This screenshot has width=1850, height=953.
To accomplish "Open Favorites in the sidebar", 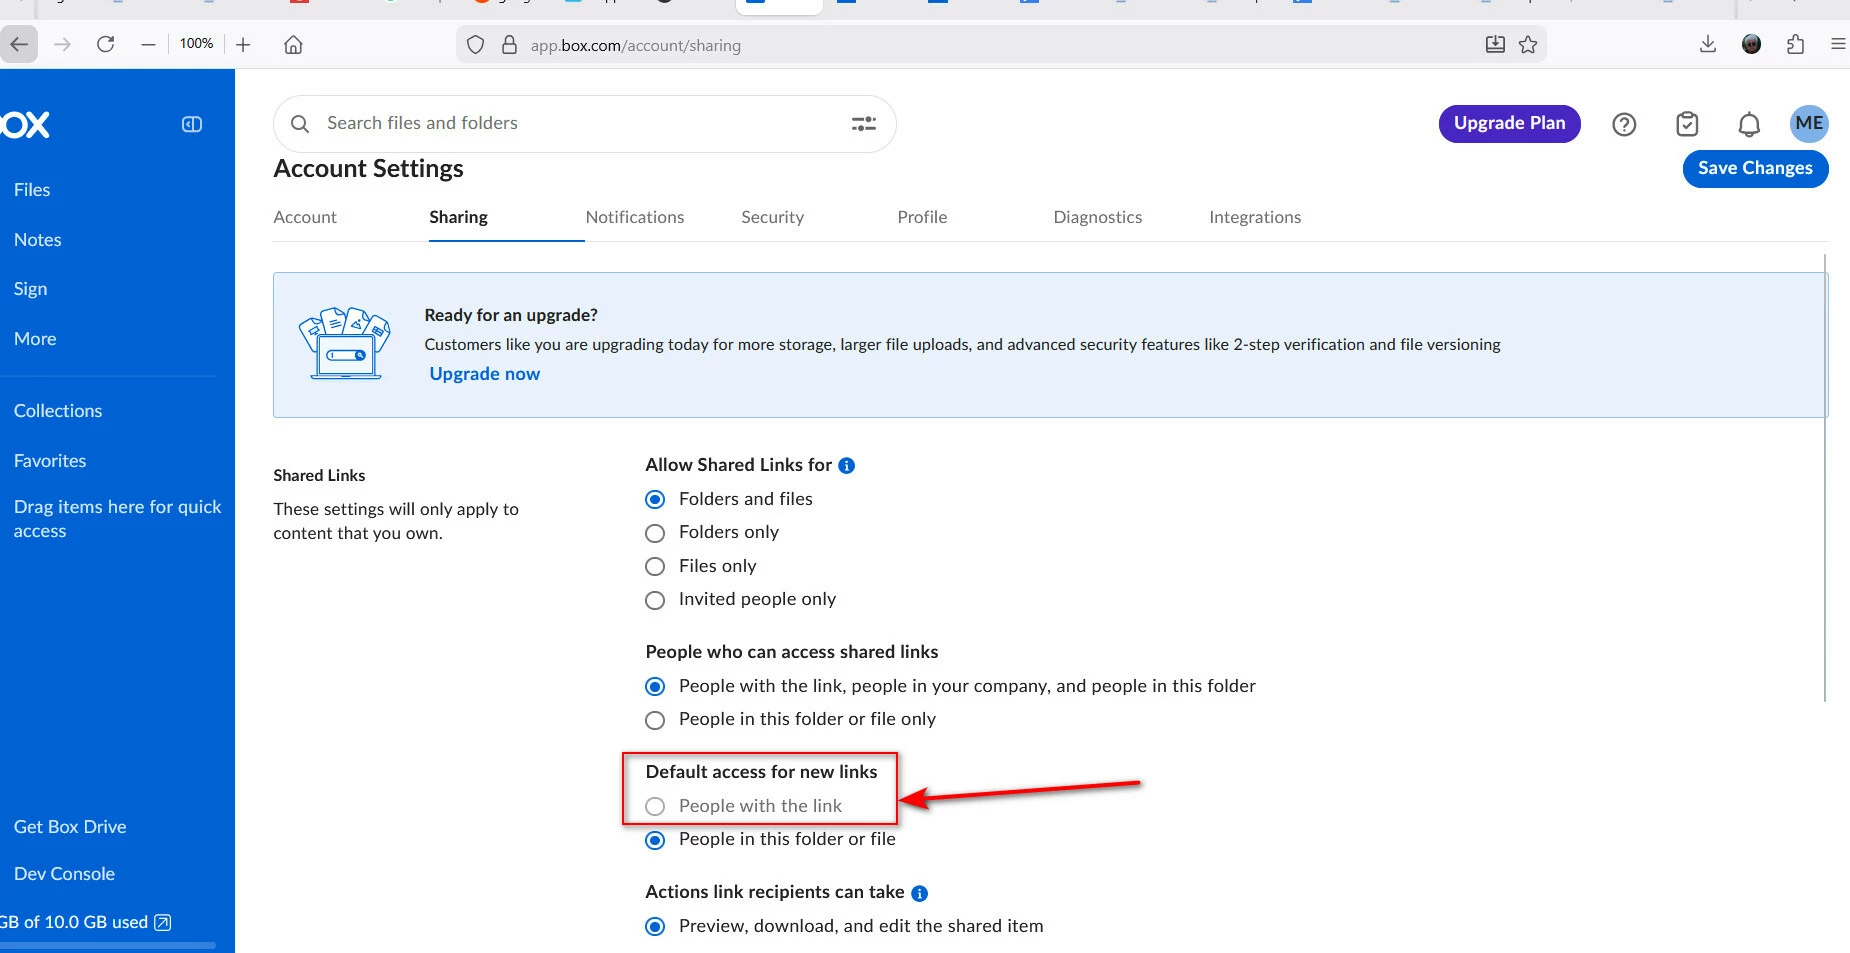I will 50,461.
